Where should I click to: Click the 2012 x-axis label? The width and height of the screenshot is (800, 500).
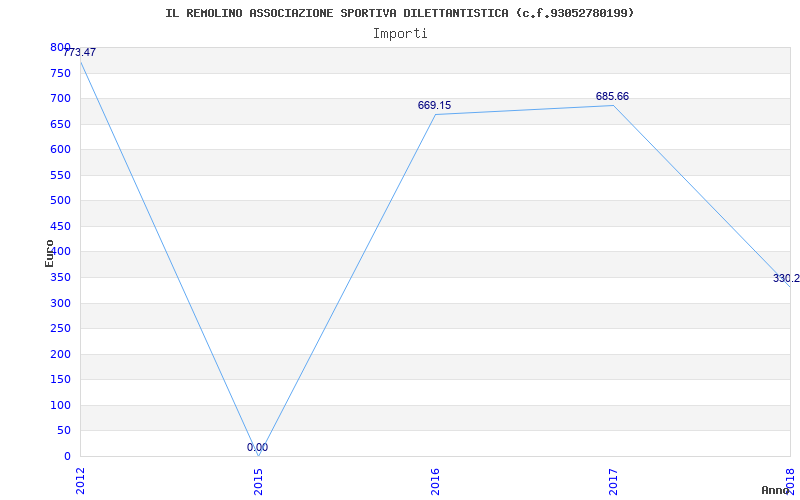point(80,481)
